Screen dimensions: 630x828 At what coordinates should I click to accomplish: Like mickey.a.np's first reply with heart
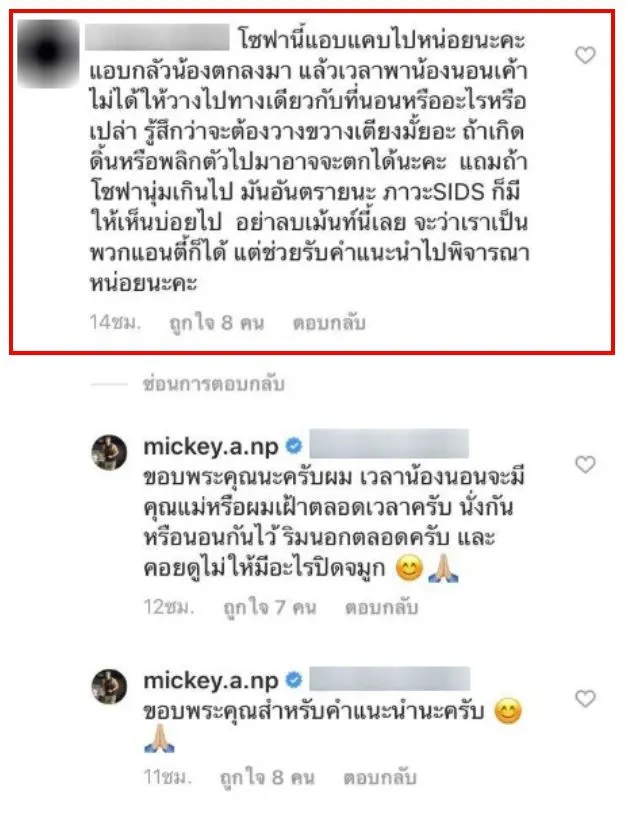pyautogui.click(x=585, y=464)
